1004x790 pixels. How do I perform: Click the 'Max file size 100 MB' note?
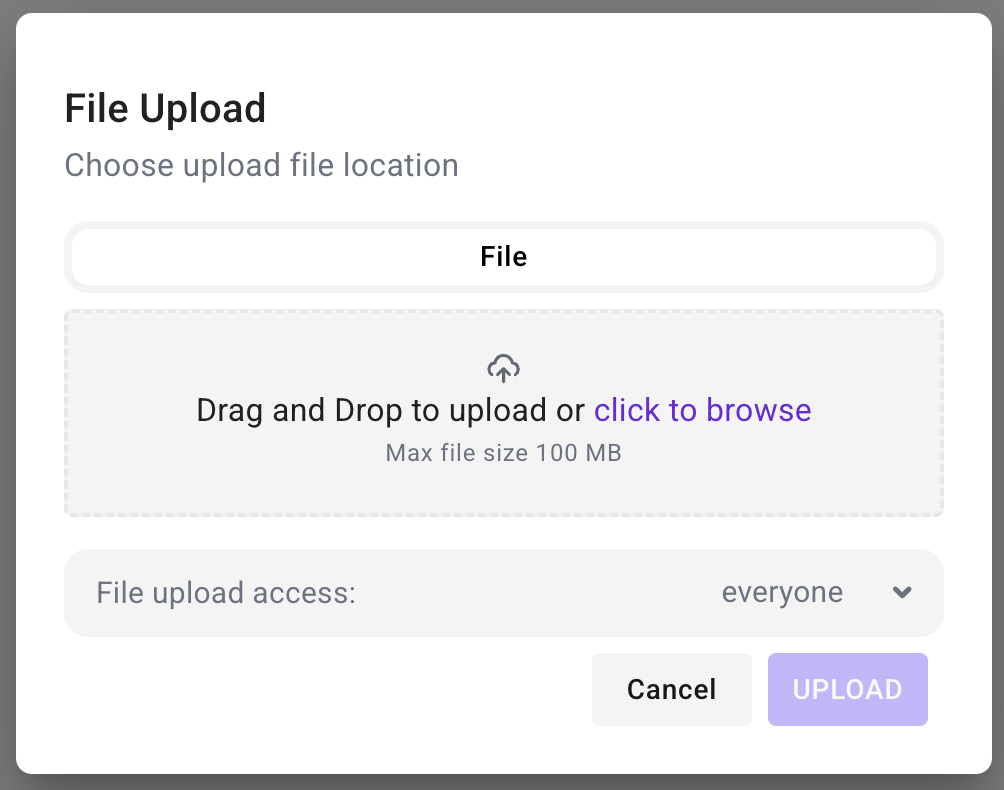[x=503, y=453]
